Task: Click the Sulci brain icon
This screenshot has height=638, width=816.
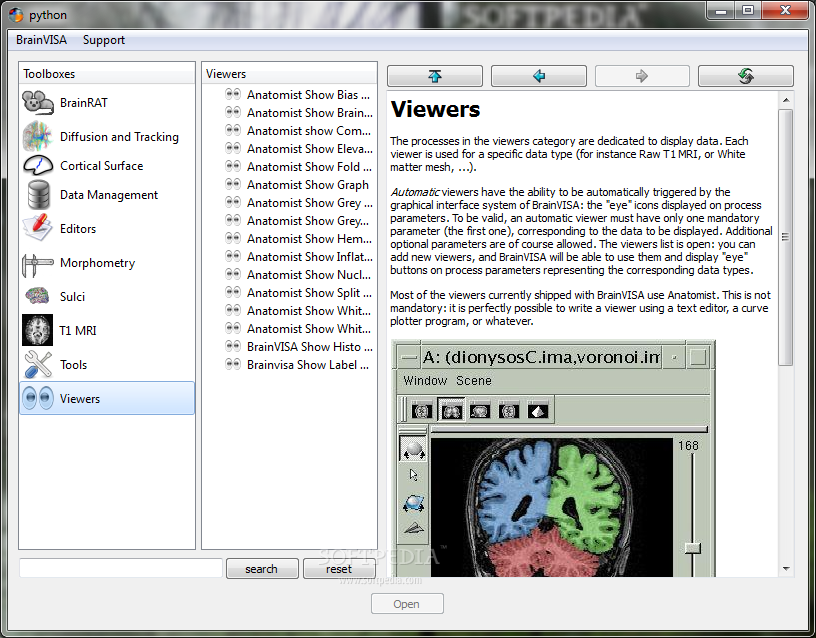Action: [x=37, y=296]
